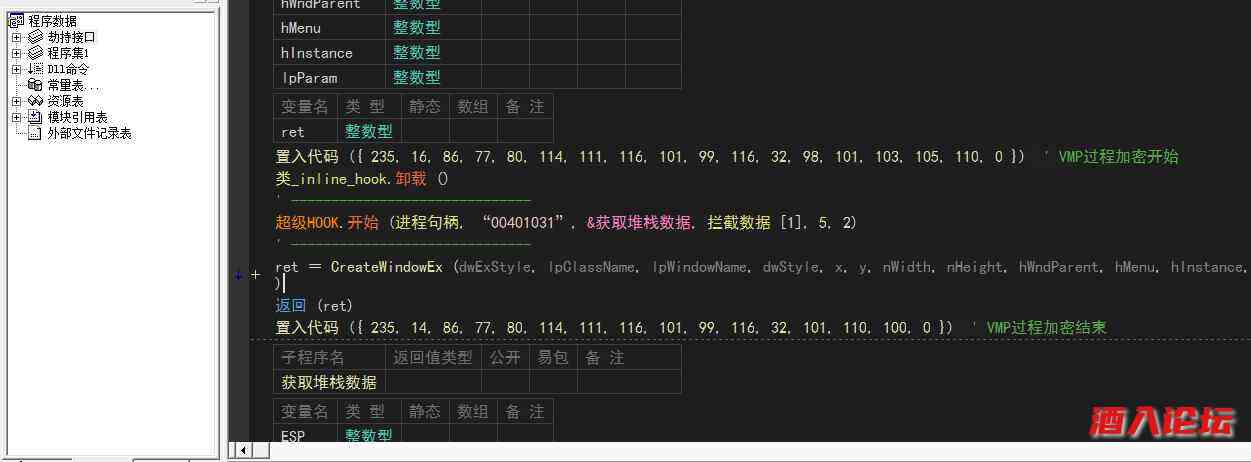Expand the 模块引用表 tree node

click(x=16, y=117)
